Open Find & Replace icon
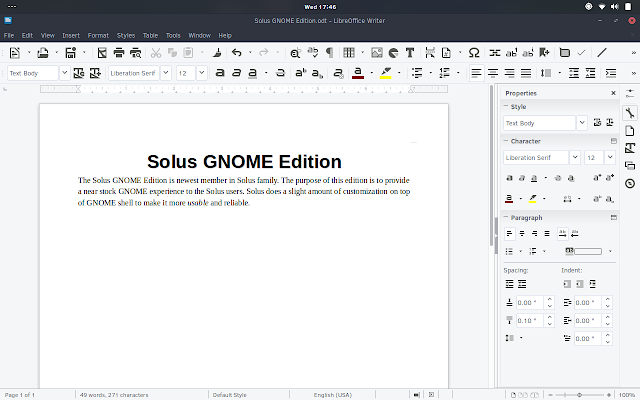The width and height of the screenshot is (640, 400). 295,53
